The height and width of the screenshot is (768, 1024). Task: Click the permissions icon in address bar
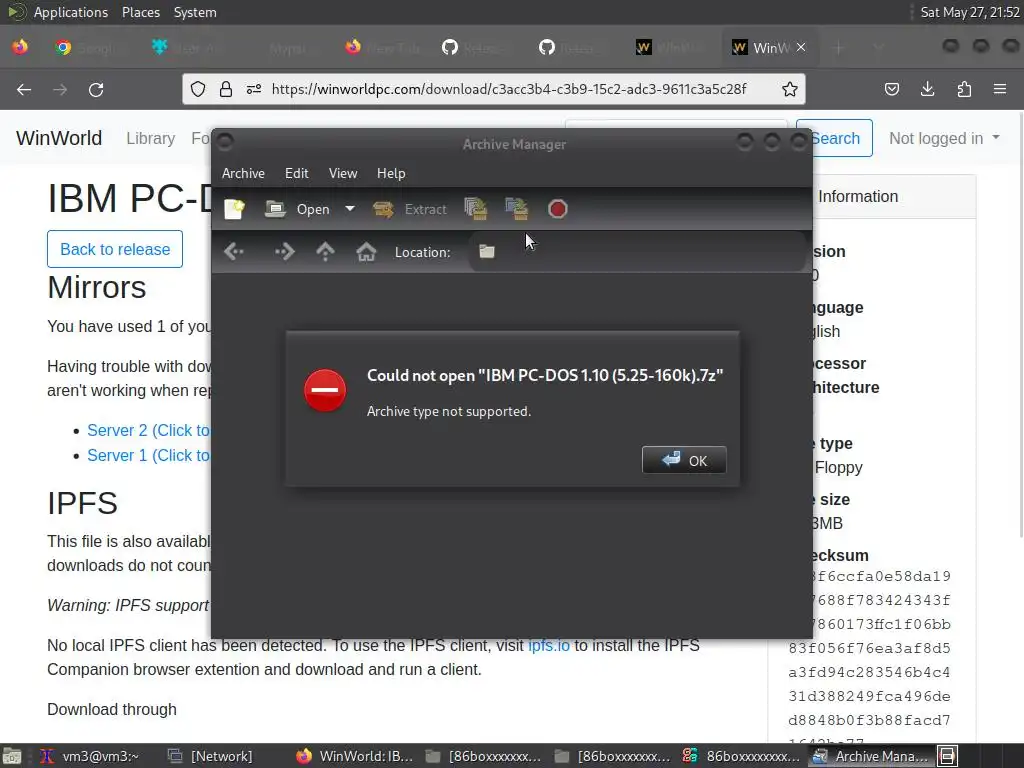pyautogui.click(x=254, y=89)
